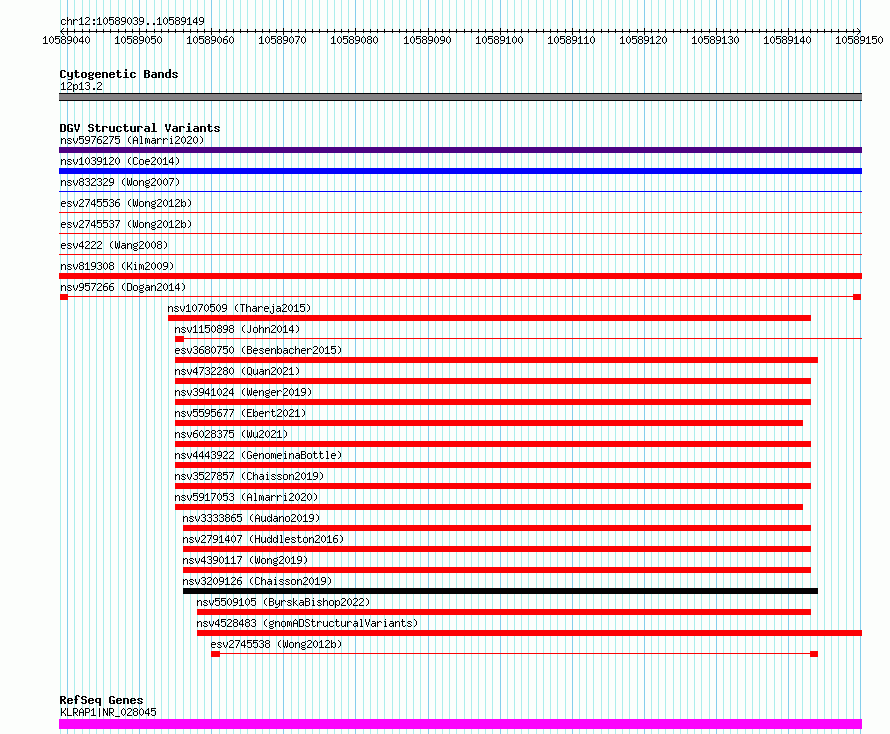Open nsv2791407 (Huddleston2016) label

(263, 539)
